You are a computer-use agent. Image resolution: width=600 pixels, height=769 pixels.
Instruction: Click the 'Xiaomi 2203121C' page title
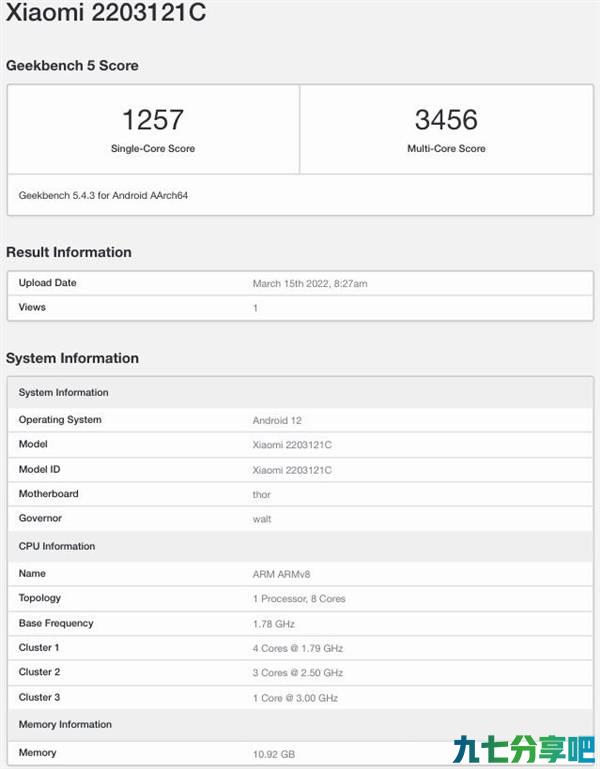[106, 12]
